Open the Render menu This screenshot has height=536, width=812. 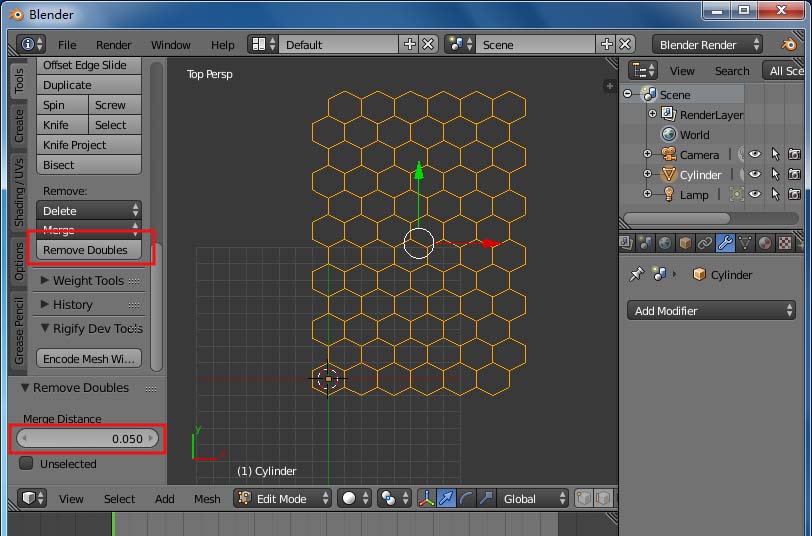click(113, 45)
